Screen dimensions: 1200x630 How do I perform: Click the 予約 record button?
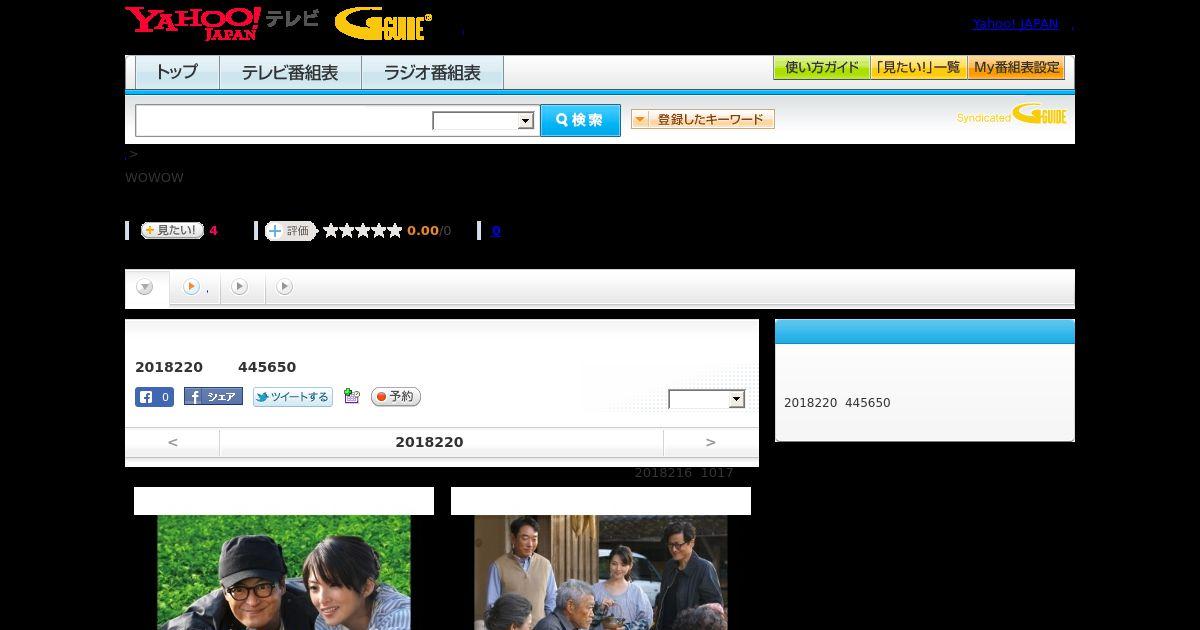(396, 397)
